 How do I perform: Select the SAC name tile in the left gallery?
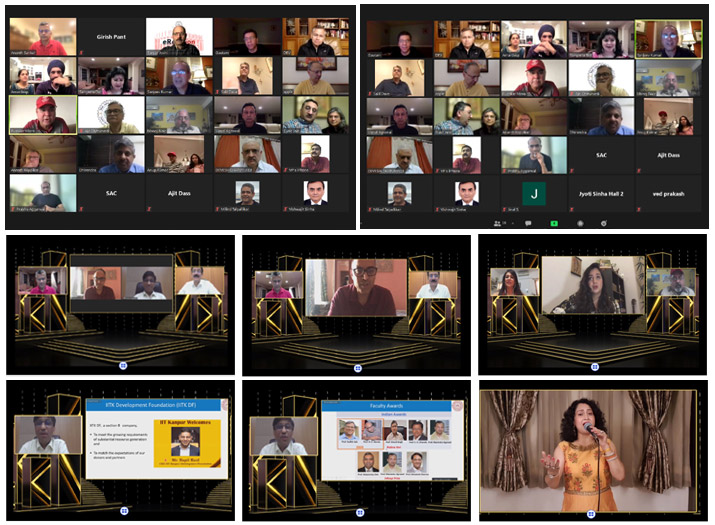point(110,192)
